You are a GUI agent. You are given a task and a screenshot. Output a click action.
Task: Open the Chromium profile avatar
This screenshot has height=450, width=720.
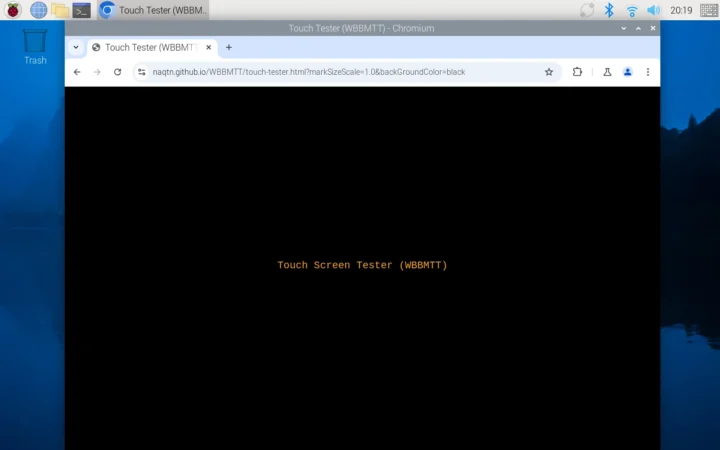(627, 72)
